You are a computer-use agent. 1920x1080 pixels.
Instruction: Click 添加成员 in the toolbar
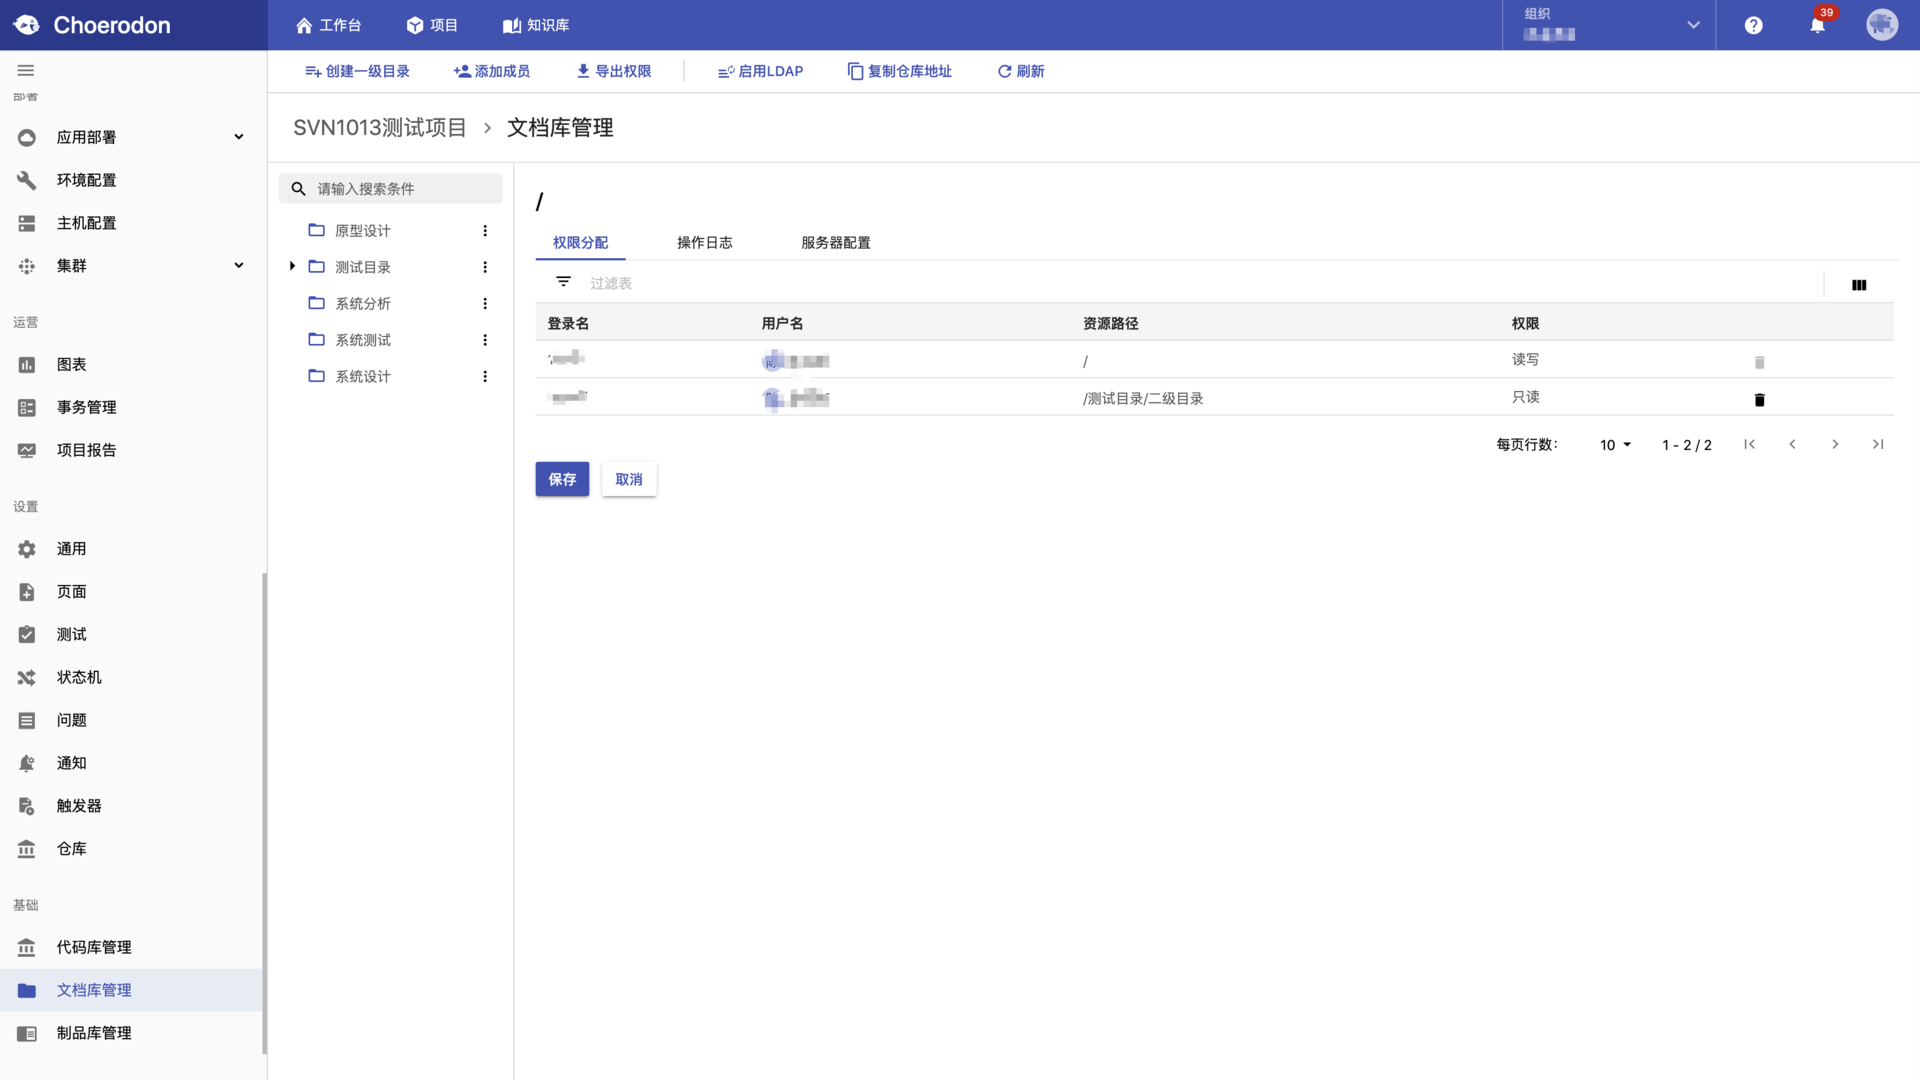pyautogui.click(x=492, y=71)
